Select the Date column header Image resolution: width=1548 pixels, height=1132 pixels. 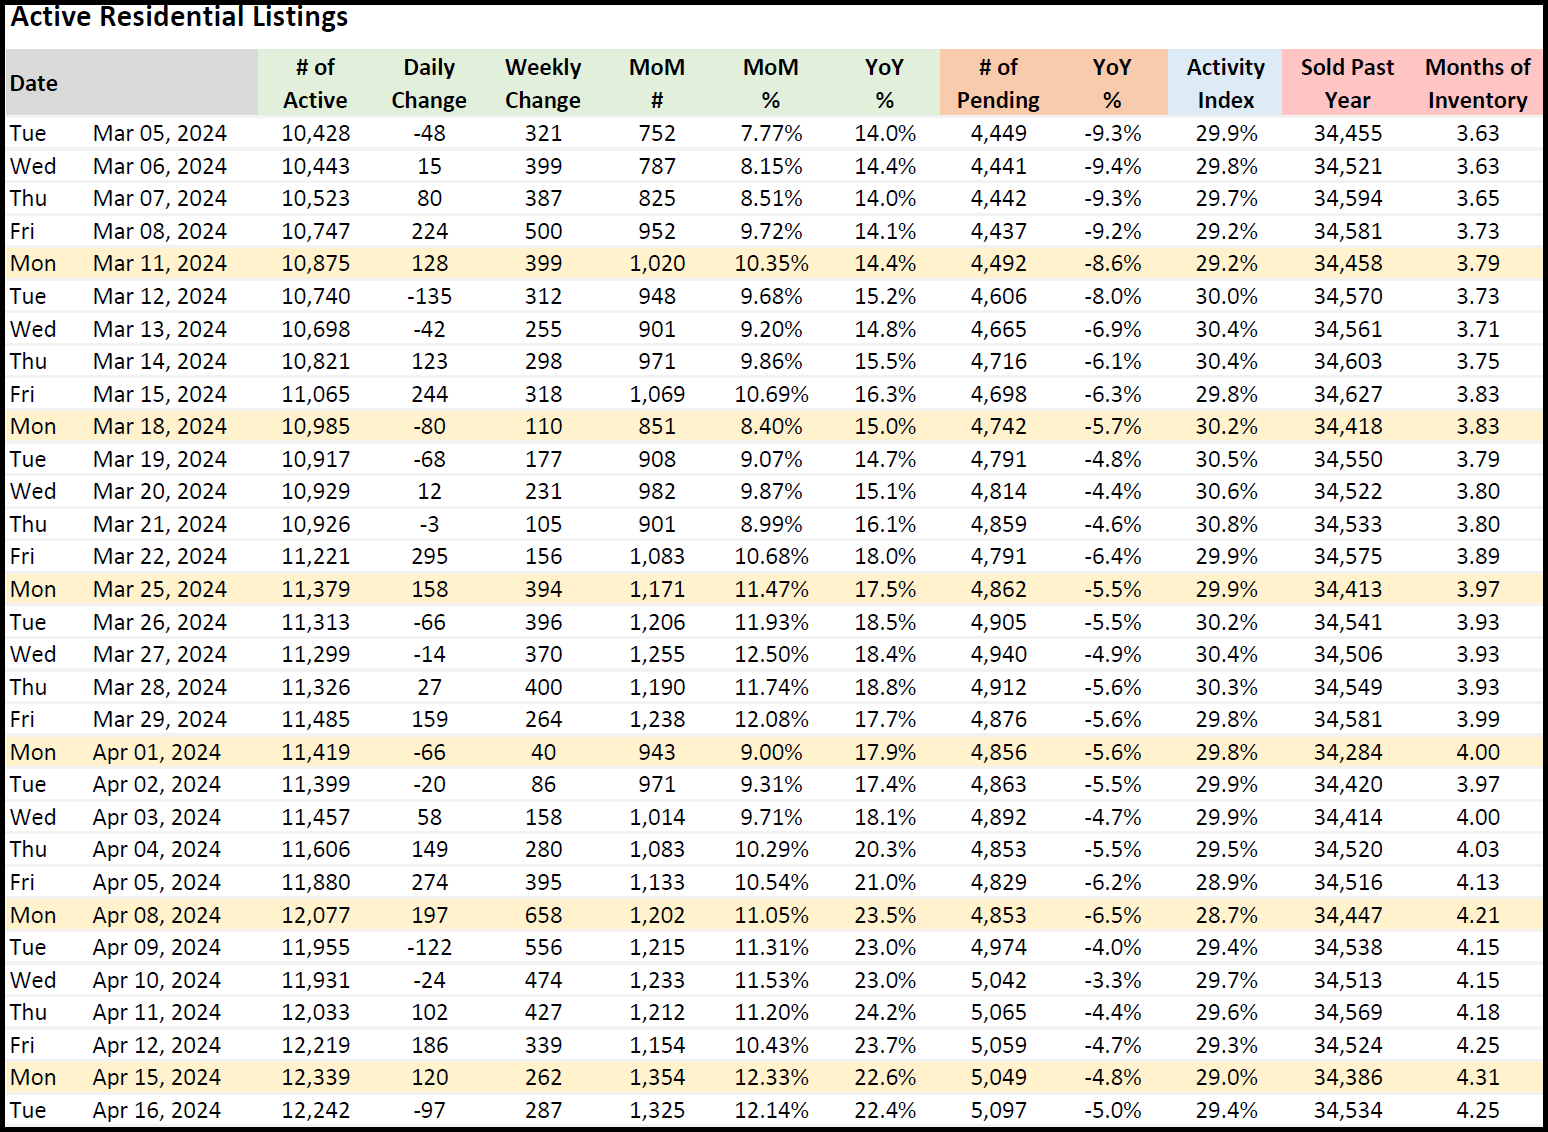(x=34, y=83)
